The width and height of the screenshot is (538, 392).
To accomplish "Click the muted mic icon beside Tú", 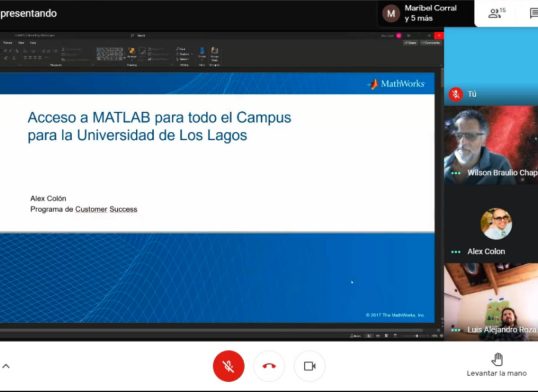I will pyautogui.click(x=456, y=94).
